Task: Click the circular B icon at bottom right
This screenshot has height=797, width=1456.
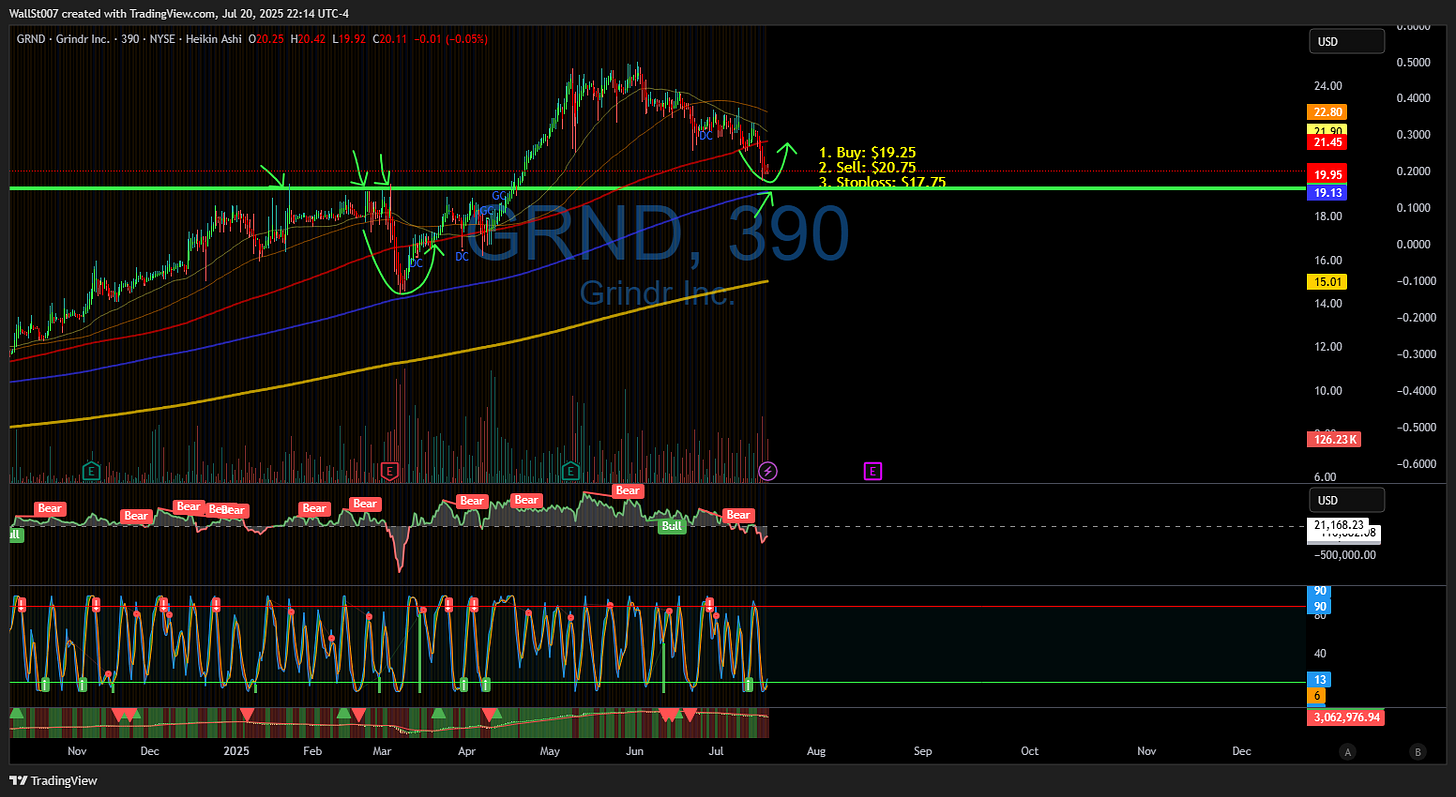Action: (1418, 751)
